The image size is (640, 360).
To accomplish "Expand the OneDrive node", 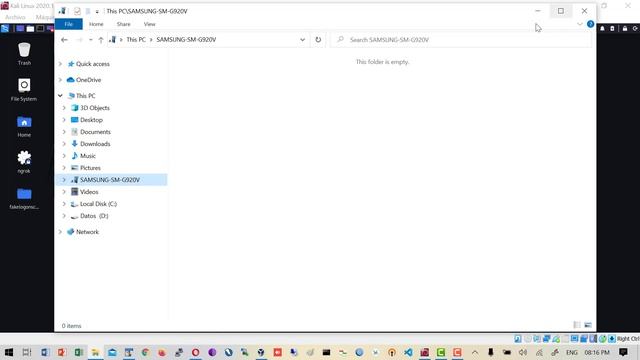I will click(60, 80).
